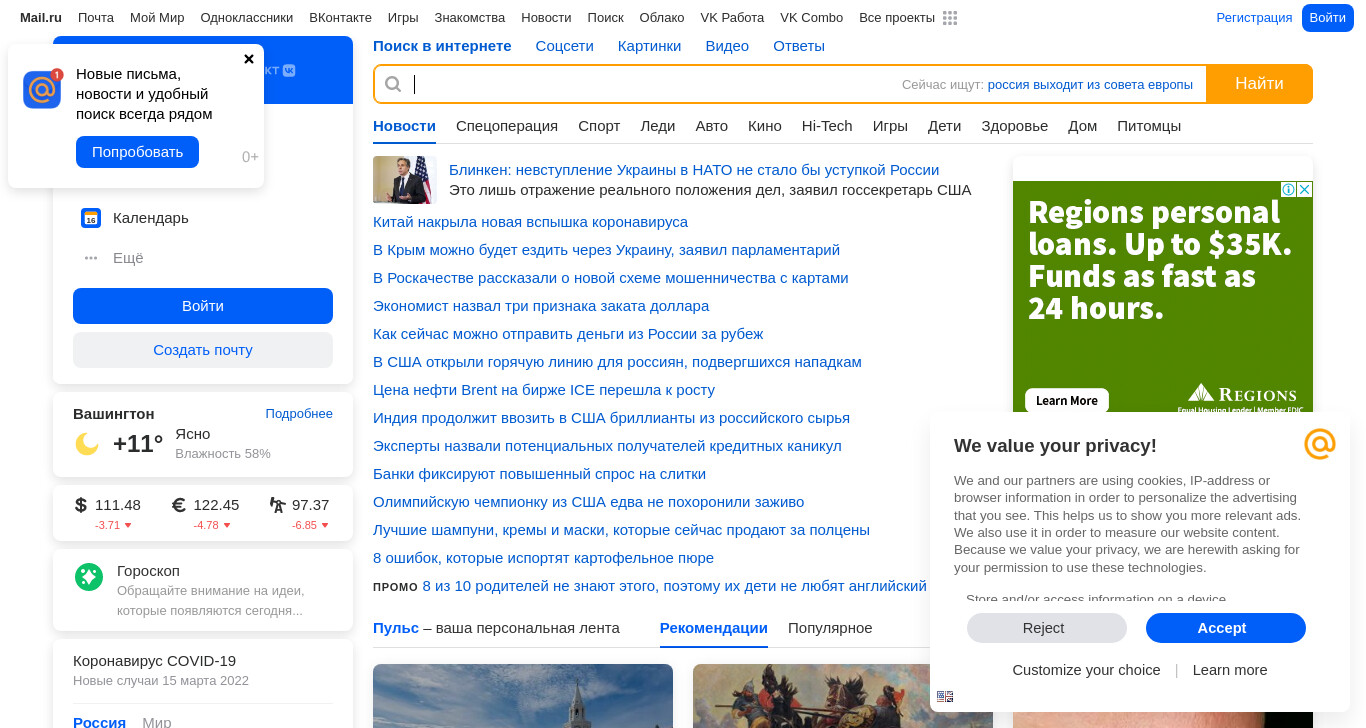Screen dimensions: 1366x728
Task: Open Мой Мир in top bar
Action: coord(157,18)
